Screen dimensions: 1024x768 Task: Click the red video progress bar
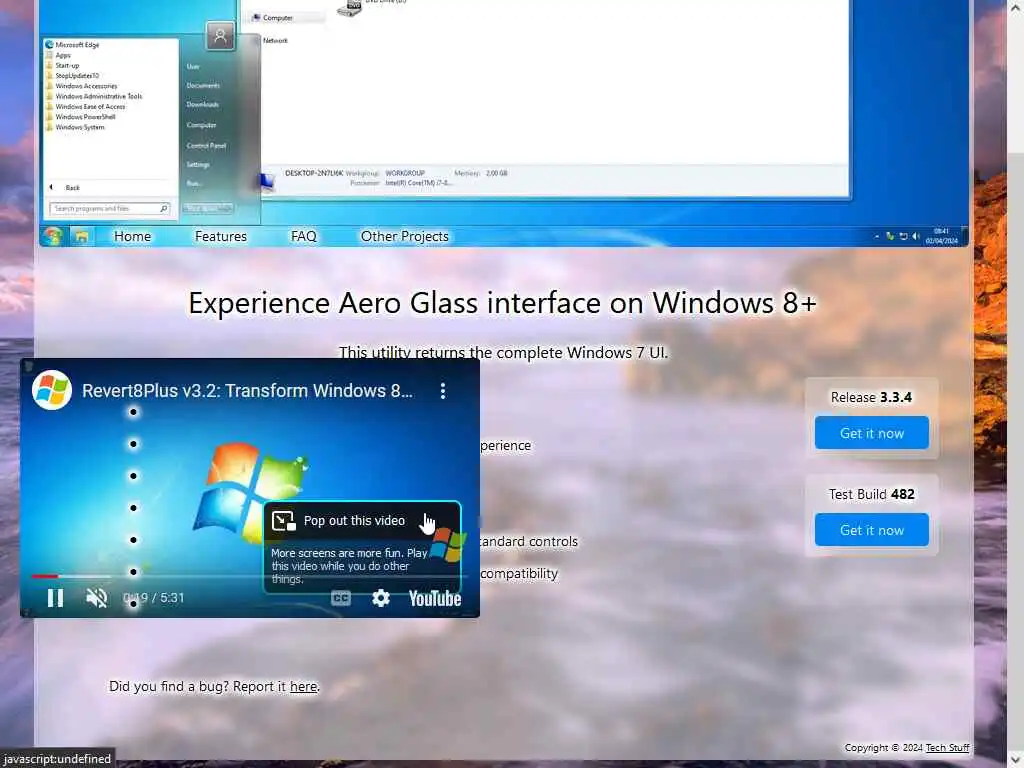[44, 576]
